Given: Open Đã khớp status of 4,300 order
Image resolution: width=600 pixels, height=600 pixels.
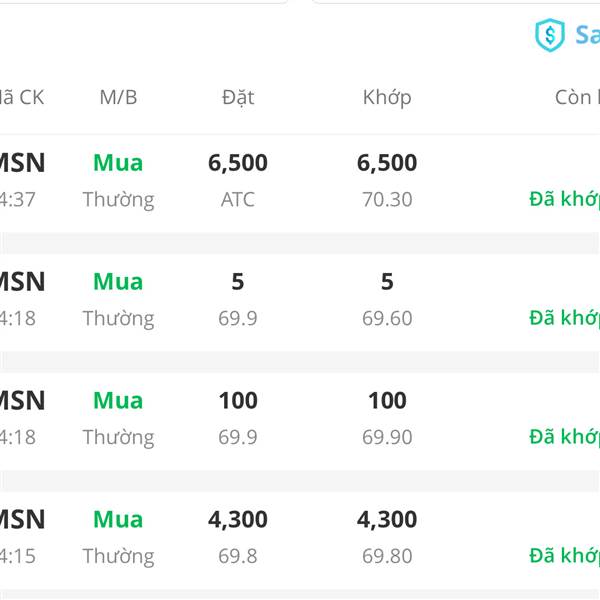Looking at the screenshot, I should coord(564,556).
